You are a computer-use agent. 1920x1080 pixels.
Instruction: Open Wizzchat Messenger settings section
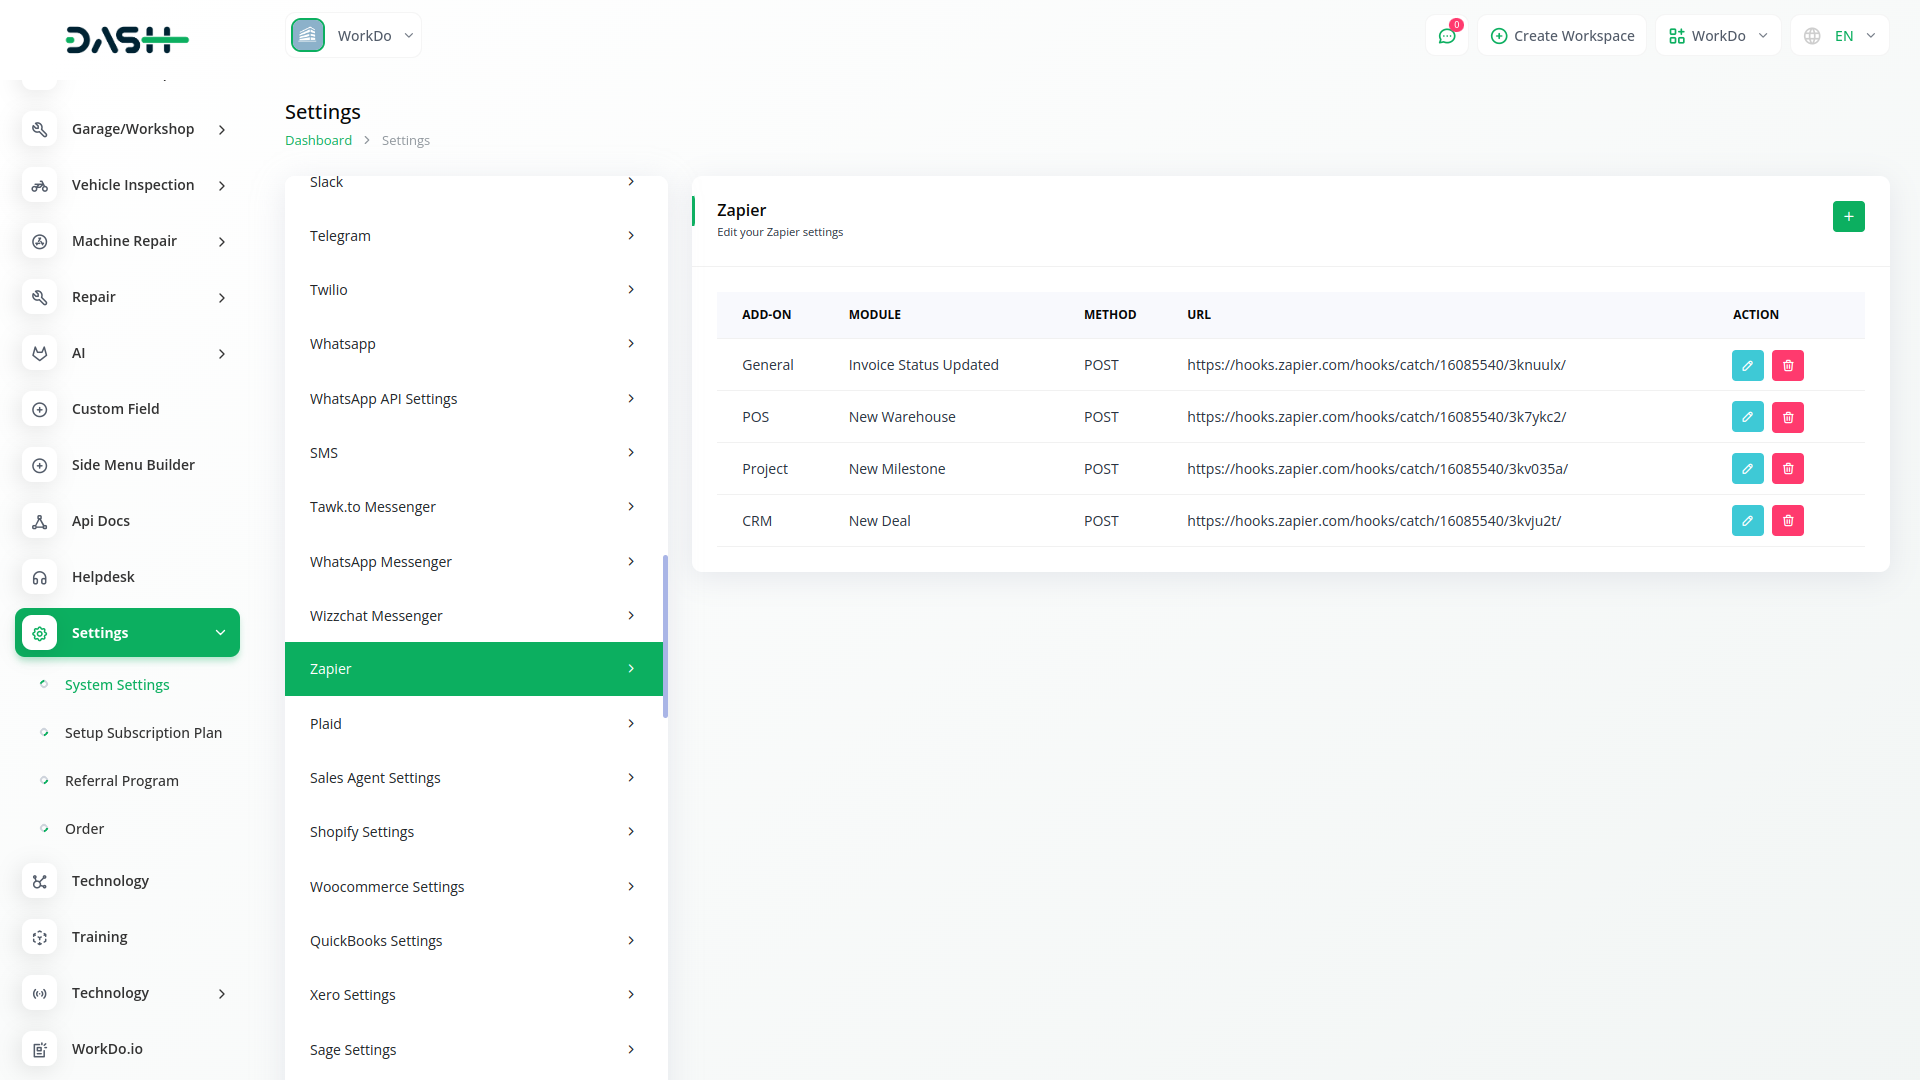pyautogui.click(x=474, y=616)
